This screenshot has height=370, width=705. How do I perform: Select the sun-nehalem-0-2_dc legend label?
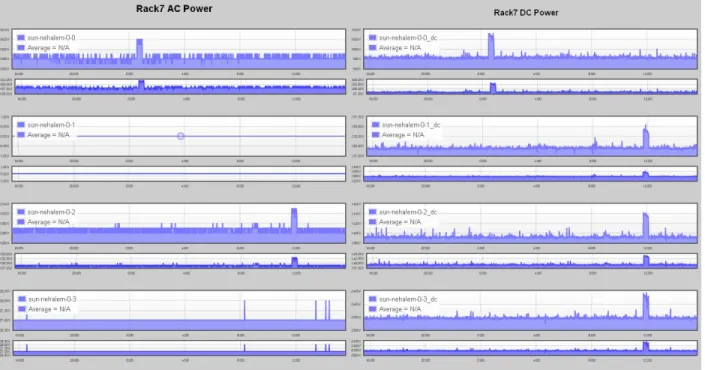tap(408, 212)
